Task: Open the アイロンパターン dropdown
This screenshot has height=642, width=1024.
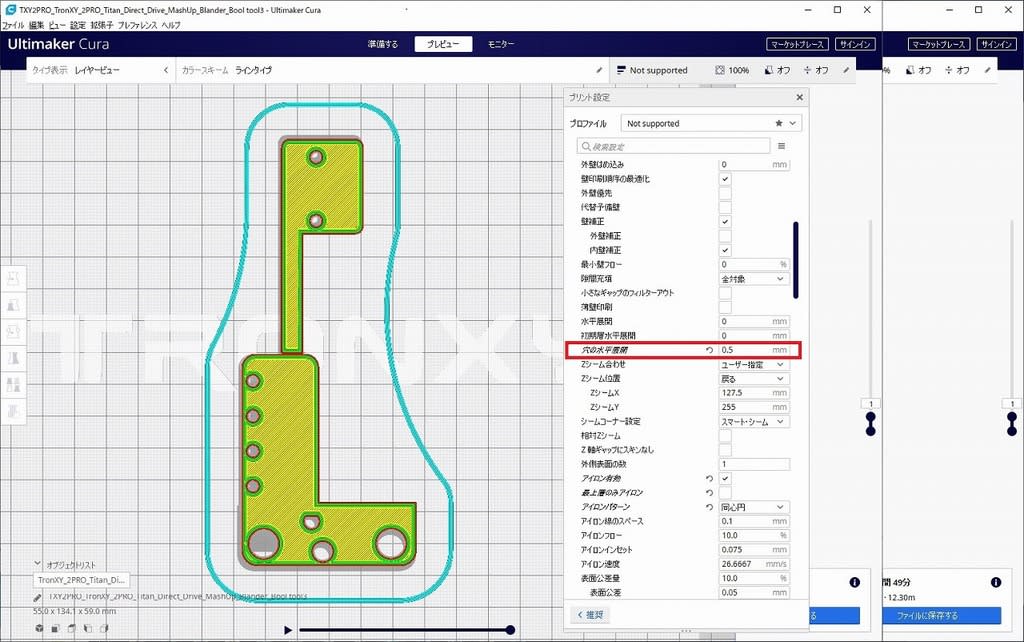Action: [x=754, y=507]
